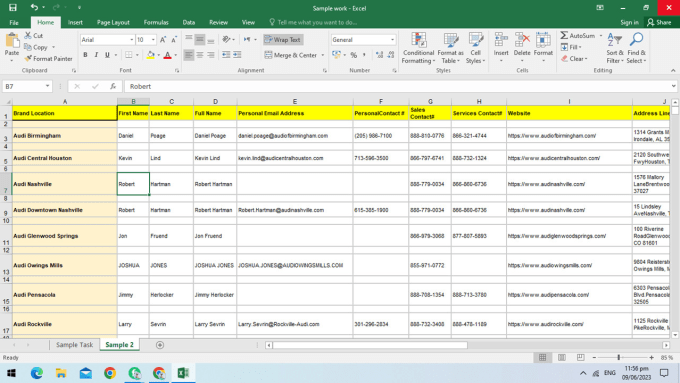The height and width of the screenshot is (383, 680).
Task: Expand the Name Box dropdown arrow
Action: (47, 86)
